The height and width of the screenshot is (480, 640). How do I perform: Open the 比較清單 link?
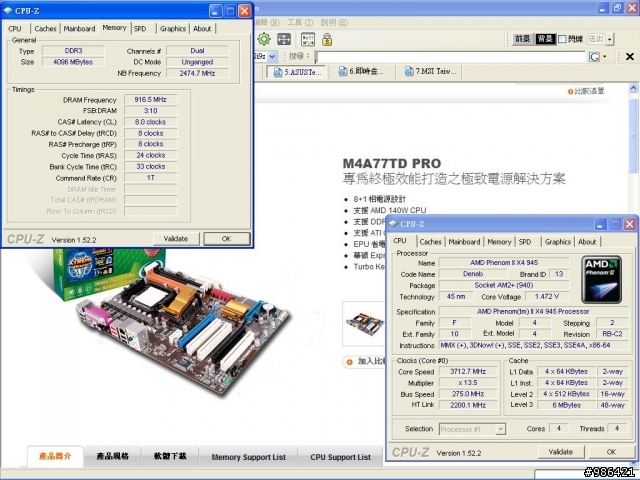coord(589,91)
